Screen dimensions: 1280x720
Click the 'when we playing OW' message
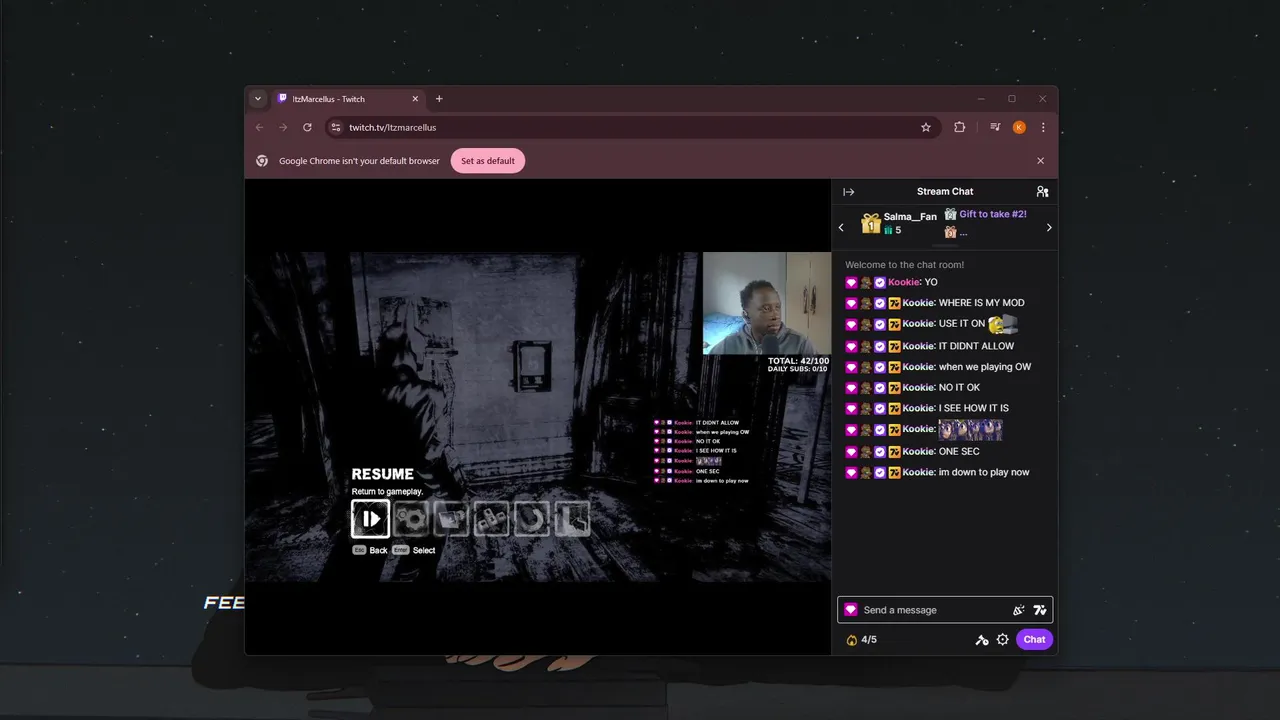tap(985, 367)
